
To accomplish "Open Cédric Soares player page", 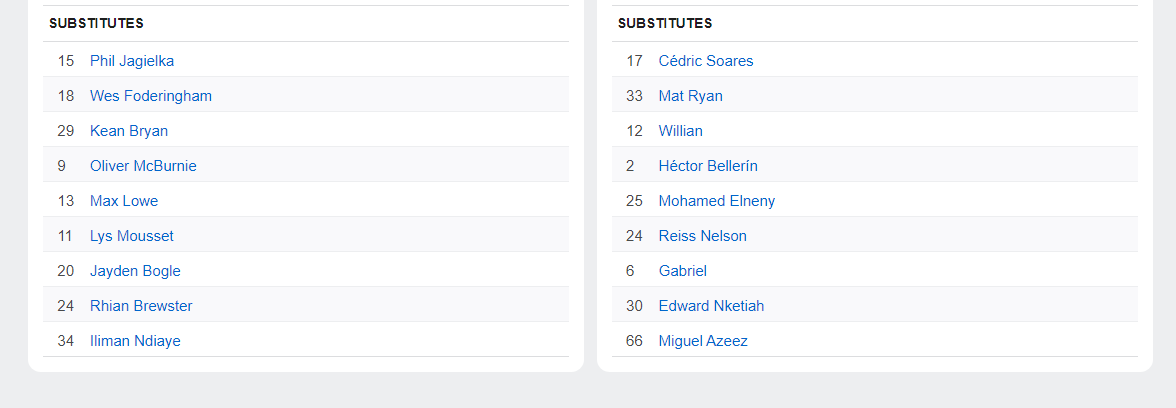I will (x=706, y=61).
